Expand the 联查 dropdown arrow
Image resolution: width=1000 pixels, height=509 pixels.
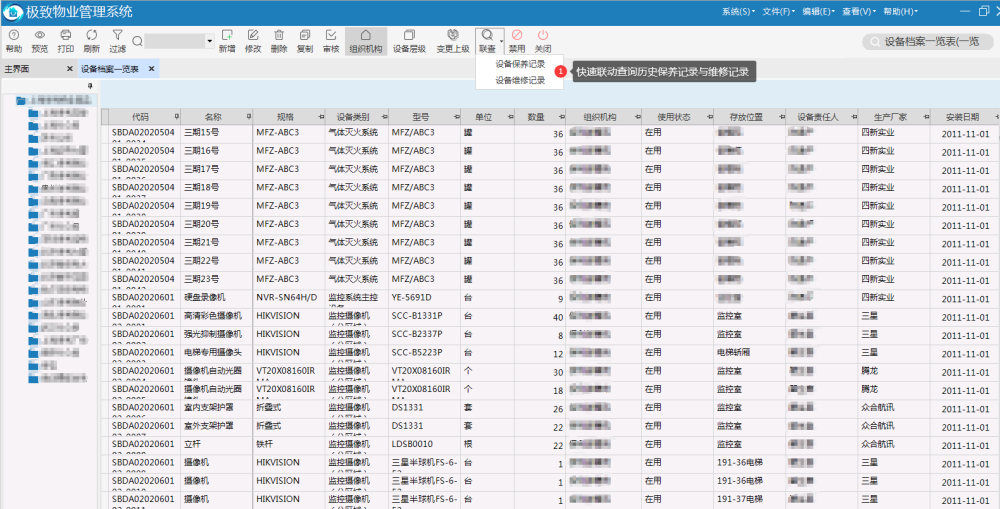point(501,41)
